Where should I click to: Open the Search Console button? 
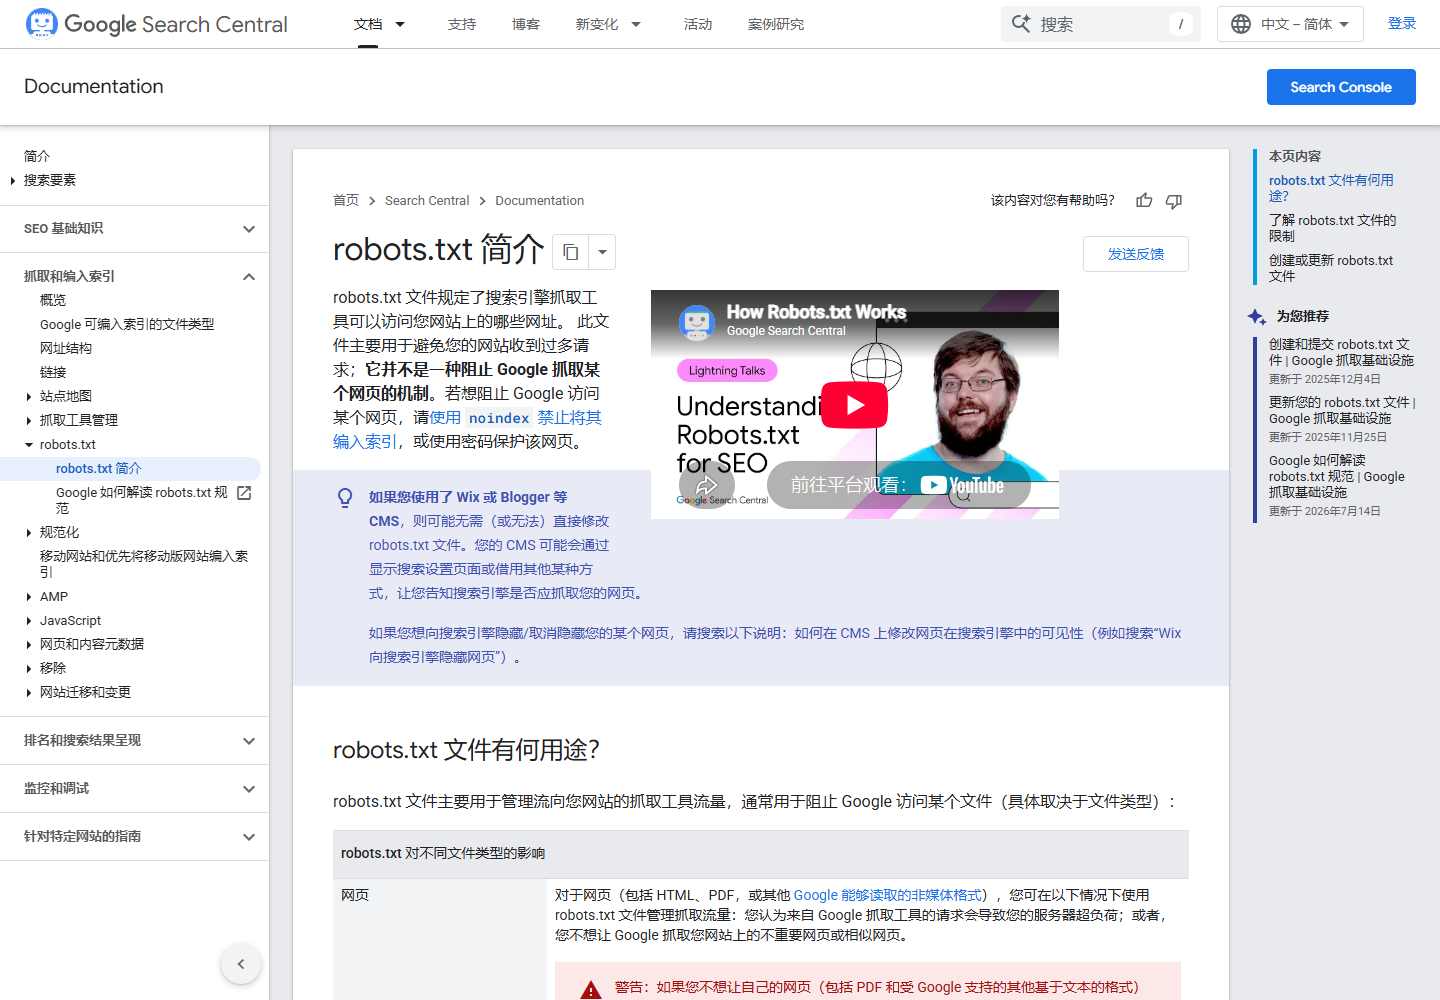click(x=1341, y=87)
